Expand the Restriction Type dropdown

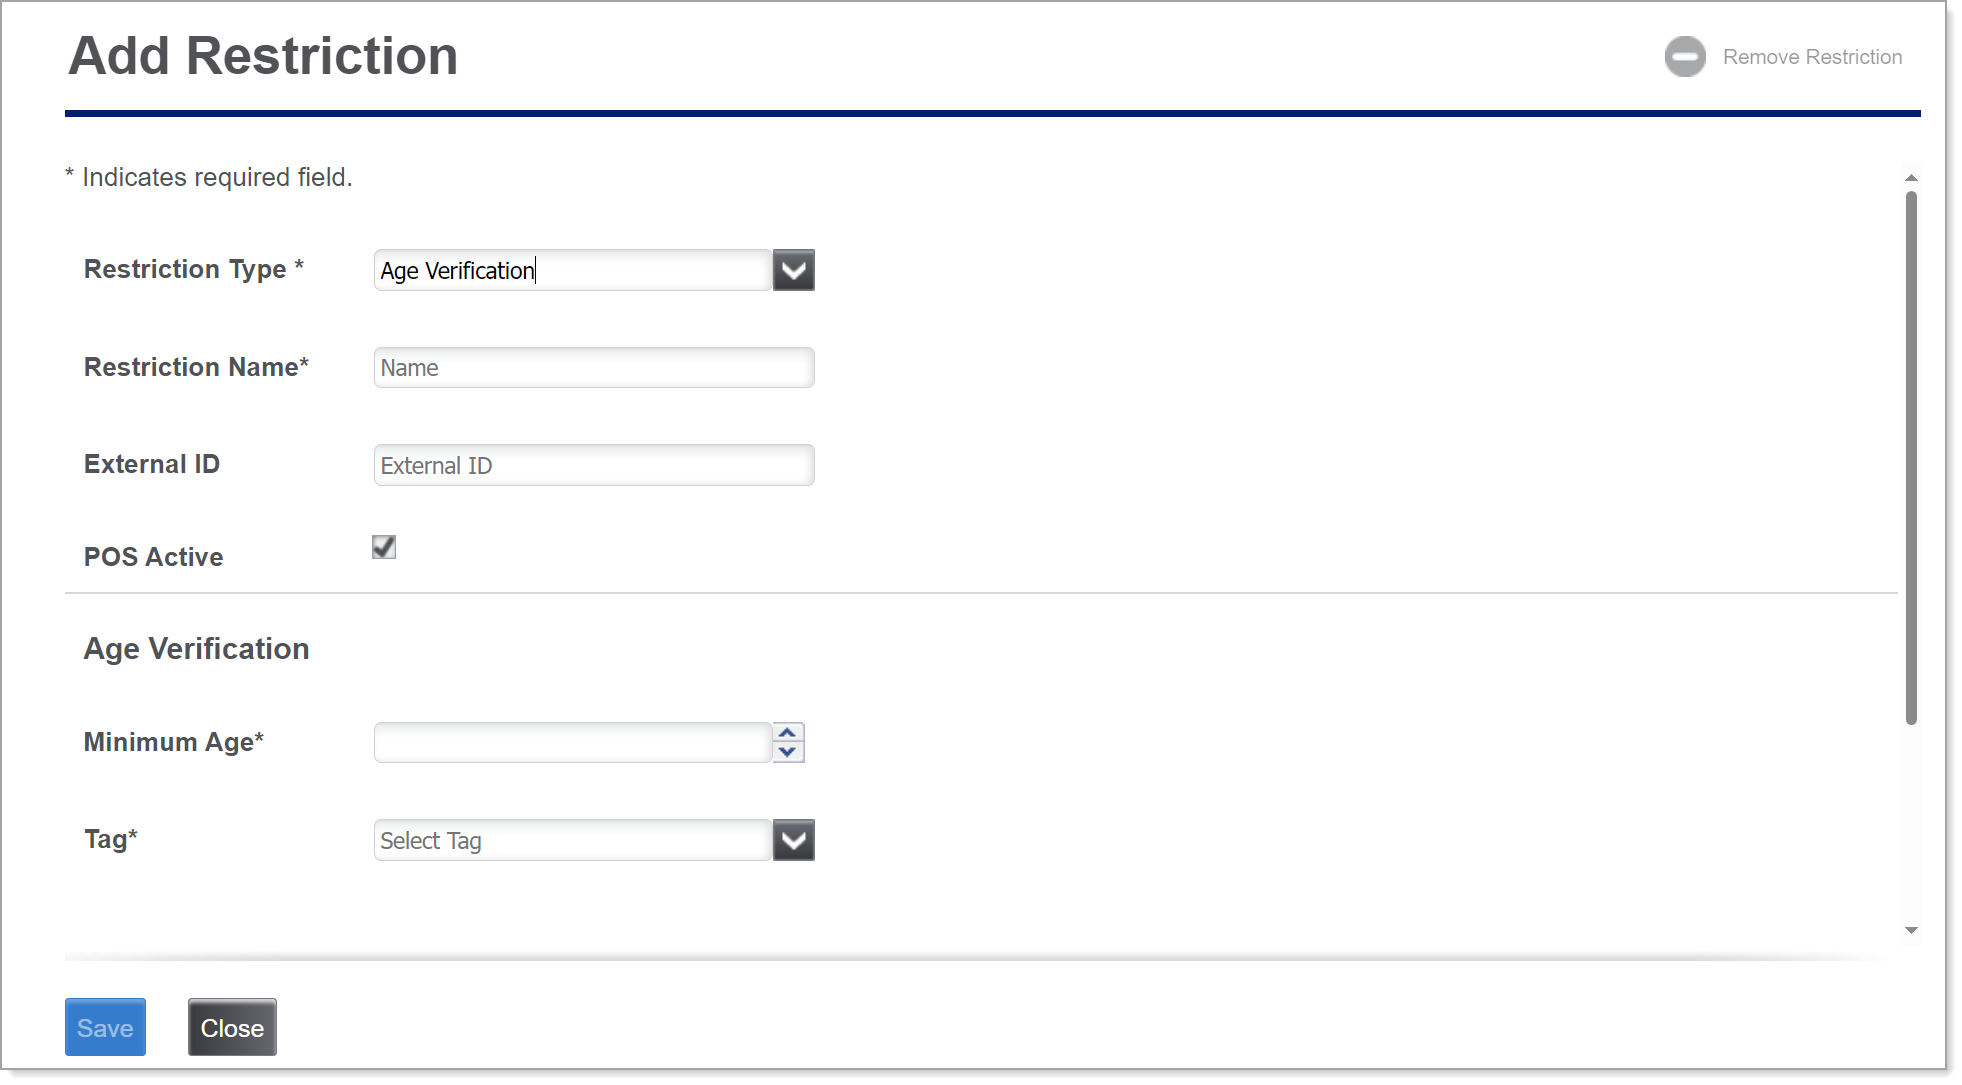[x=795, y=270]
